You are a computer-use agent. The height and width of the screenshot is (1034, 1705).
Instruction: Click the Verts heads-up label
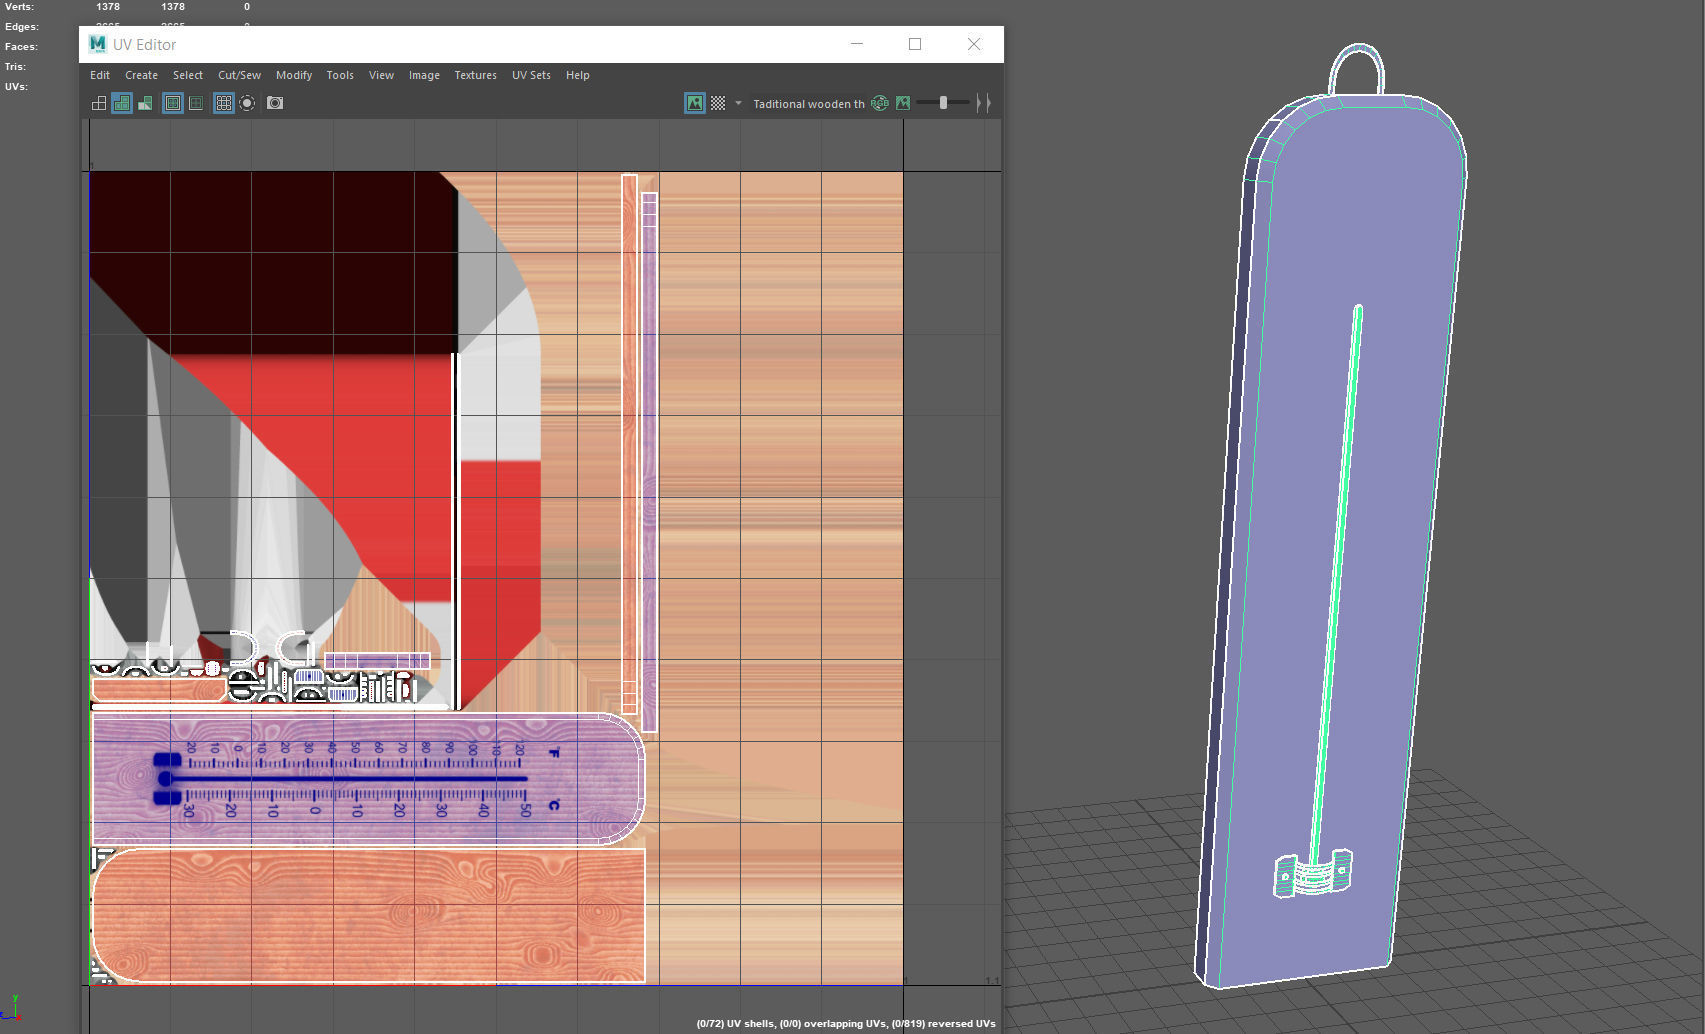pyautogui.click(x=19, y=7)
